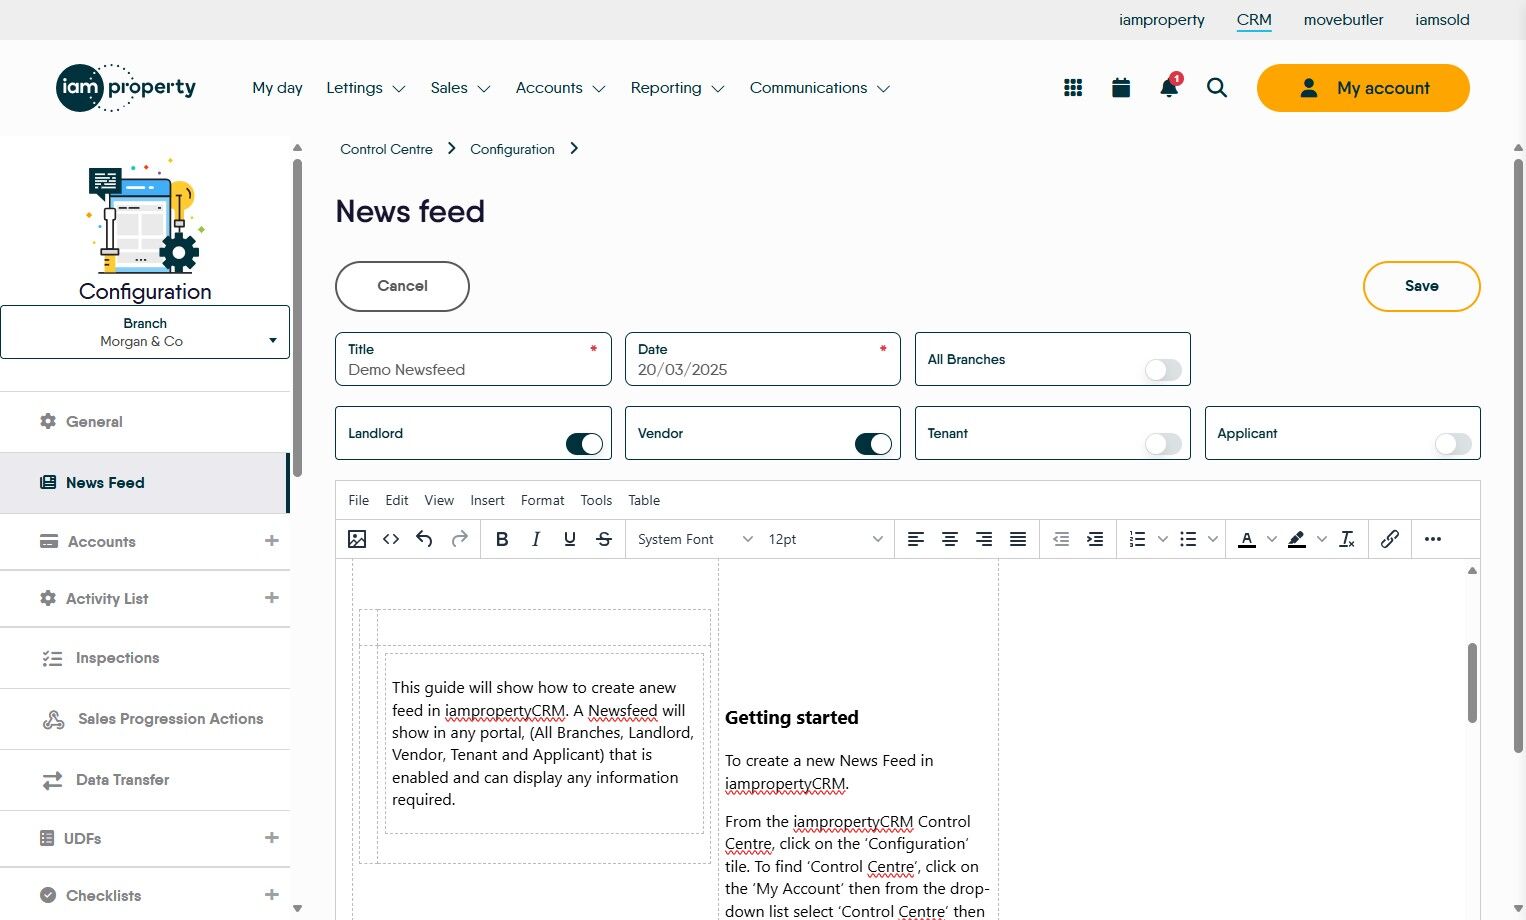The image size is (1526, 920).
Task: Open My account
Action: pos(1363,88)
